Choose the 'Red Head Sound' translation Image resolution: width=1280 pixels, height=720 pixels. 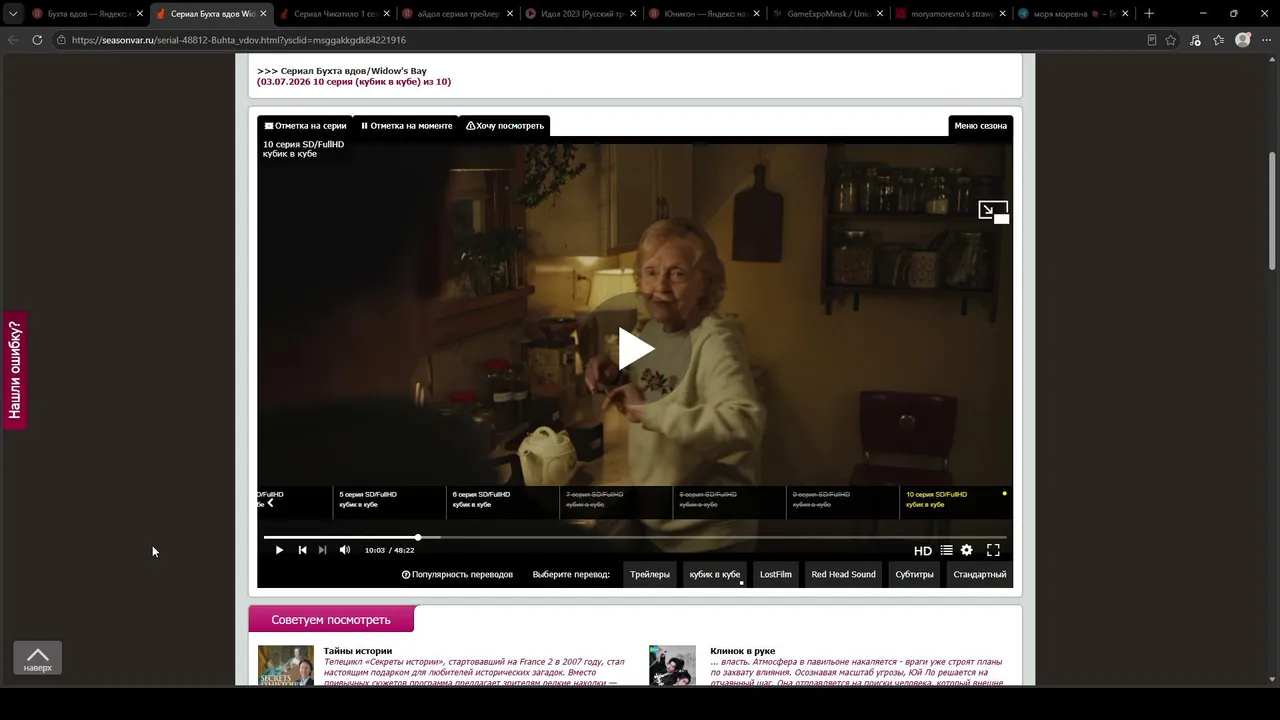(x=843, y=575)
